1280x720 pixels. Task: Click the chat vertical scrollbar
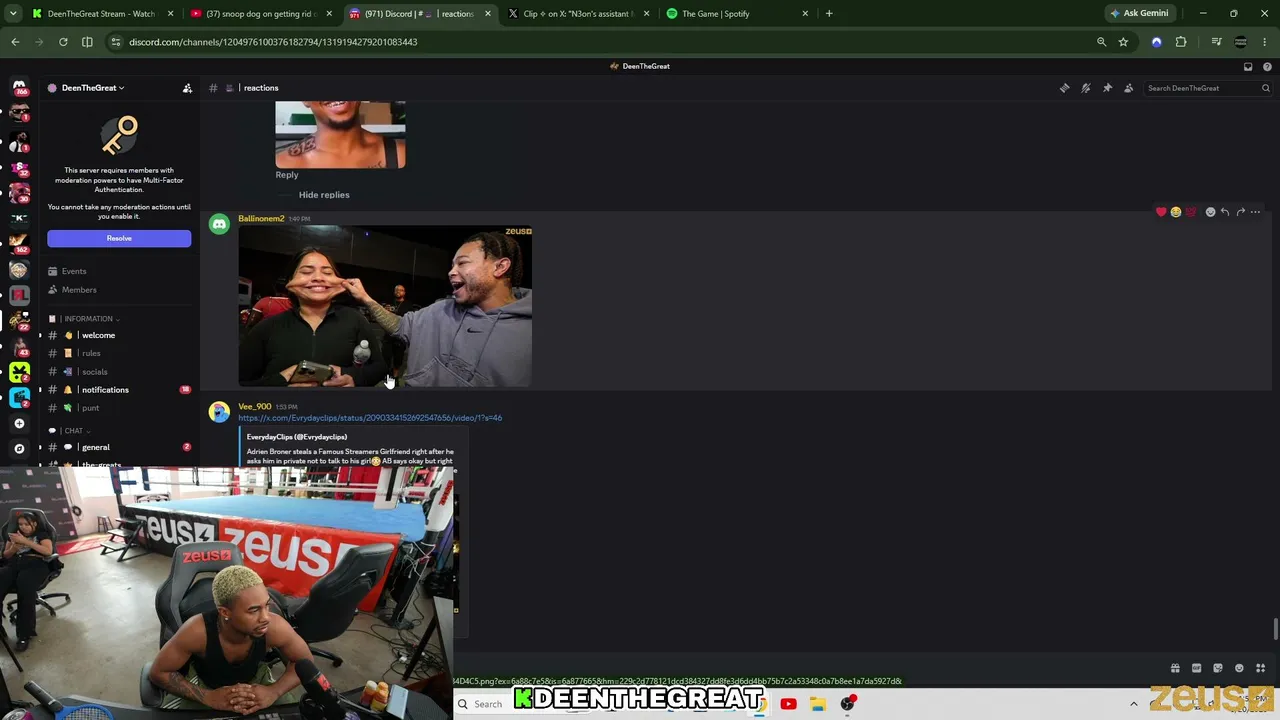(x=1275, y=630)
